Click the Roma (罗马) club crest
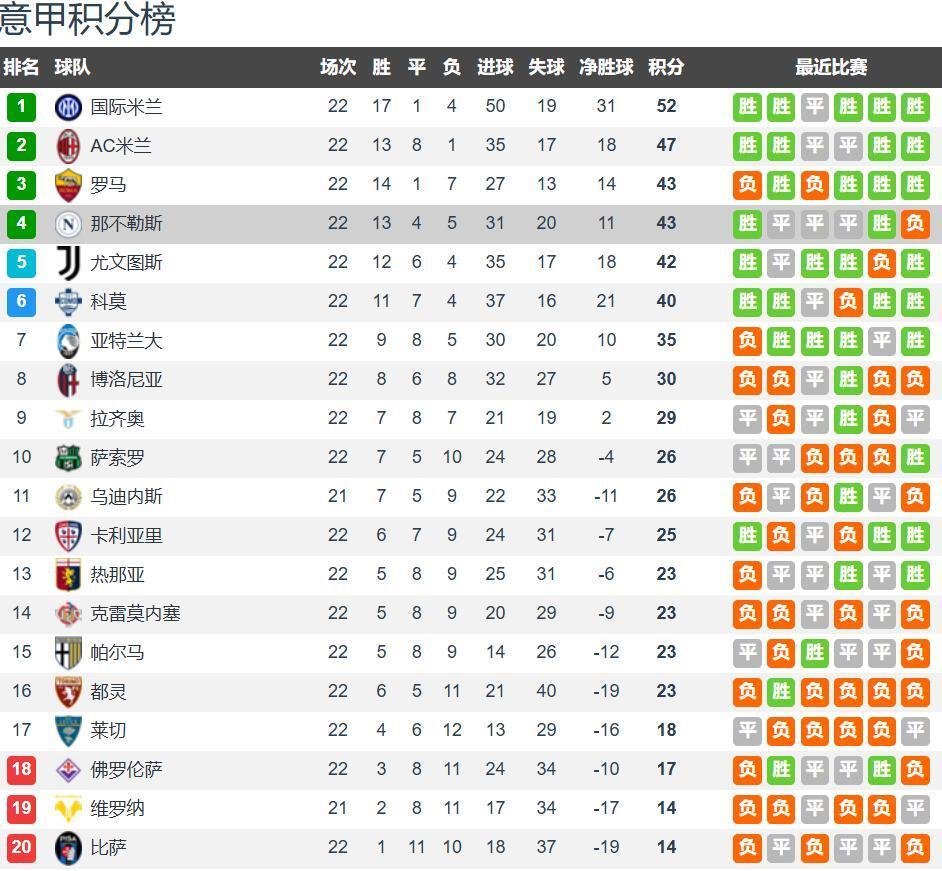The width and height of the screenshot is (942, 871). coord(68,185)
